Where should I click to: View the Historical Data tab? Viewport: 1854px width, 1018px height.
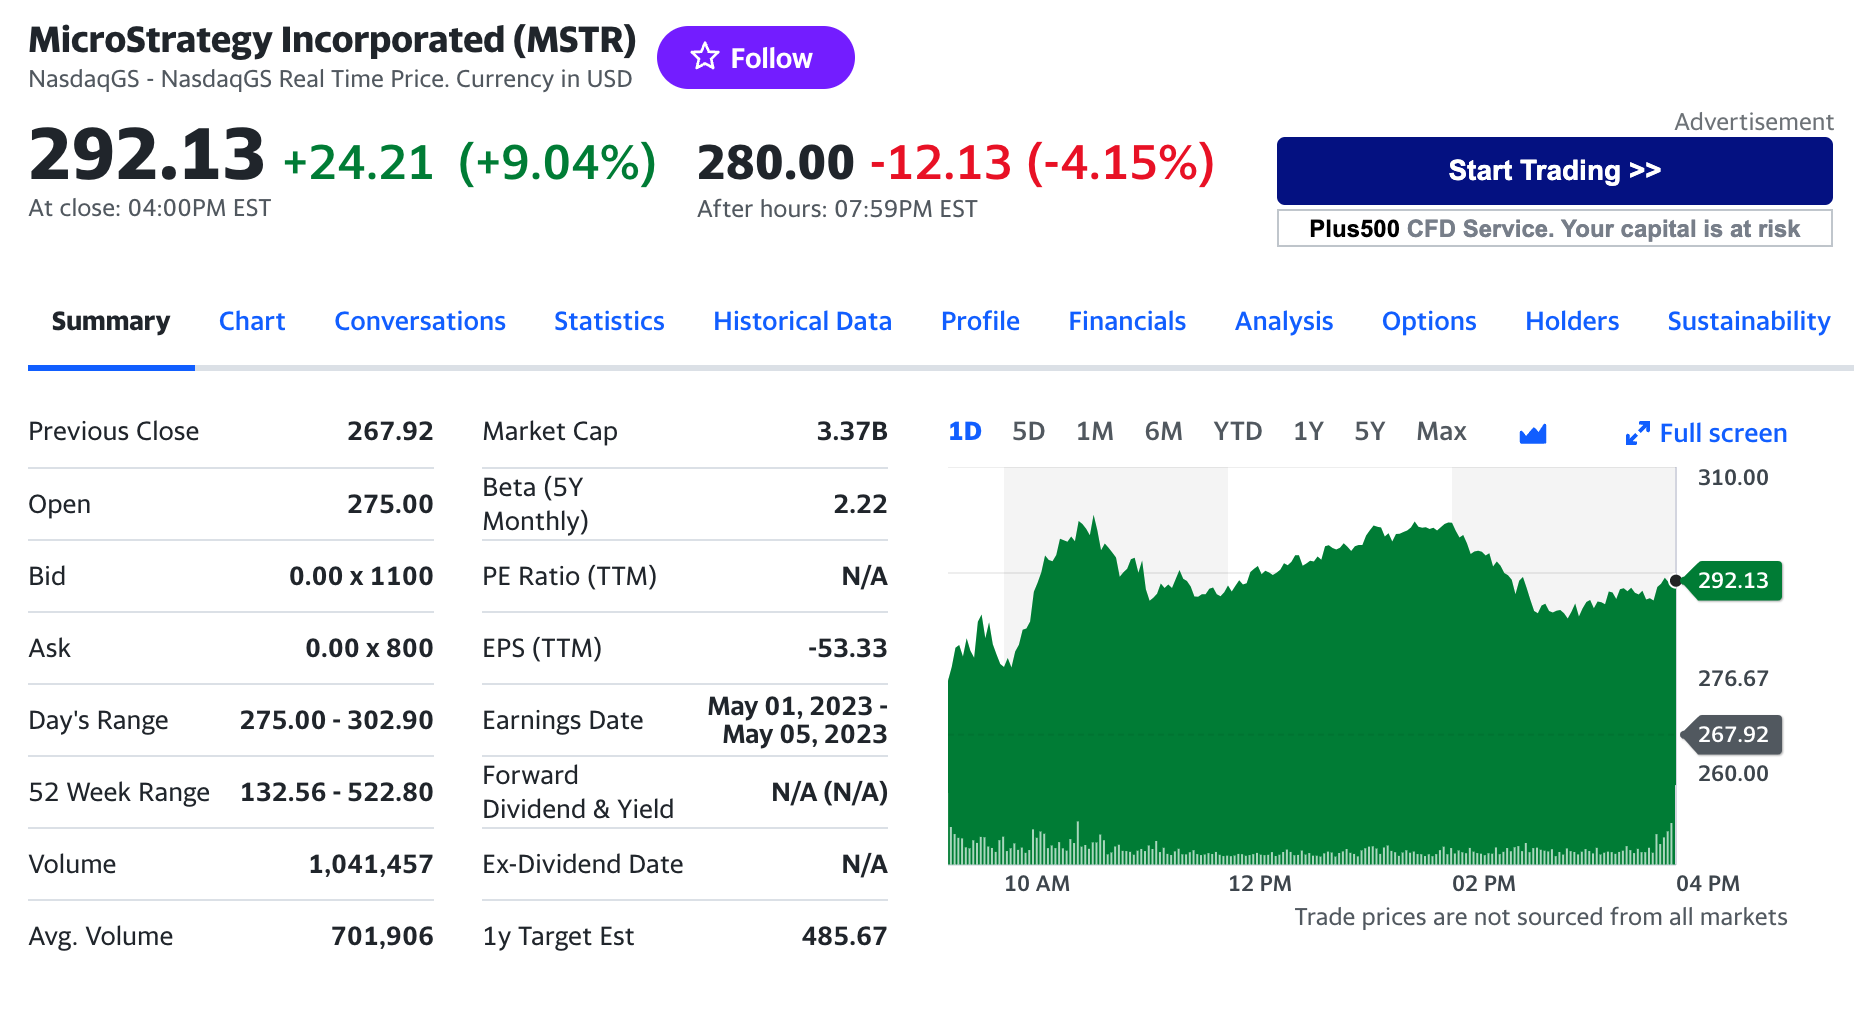[x=802, y=321]
